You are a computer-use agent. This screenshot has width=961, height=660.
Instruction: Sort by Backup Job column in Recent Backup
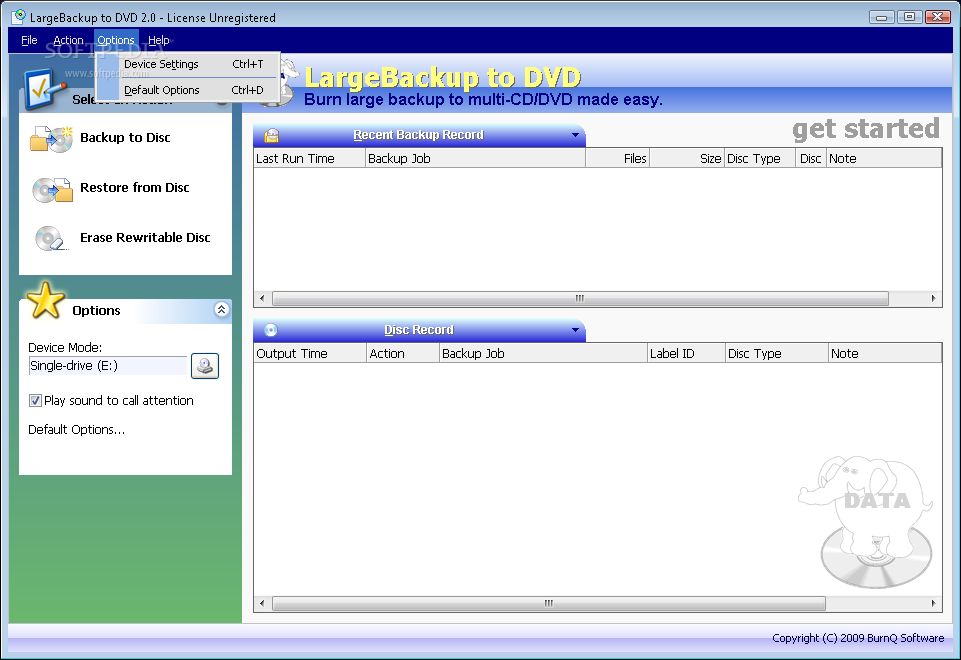[476, 159]
